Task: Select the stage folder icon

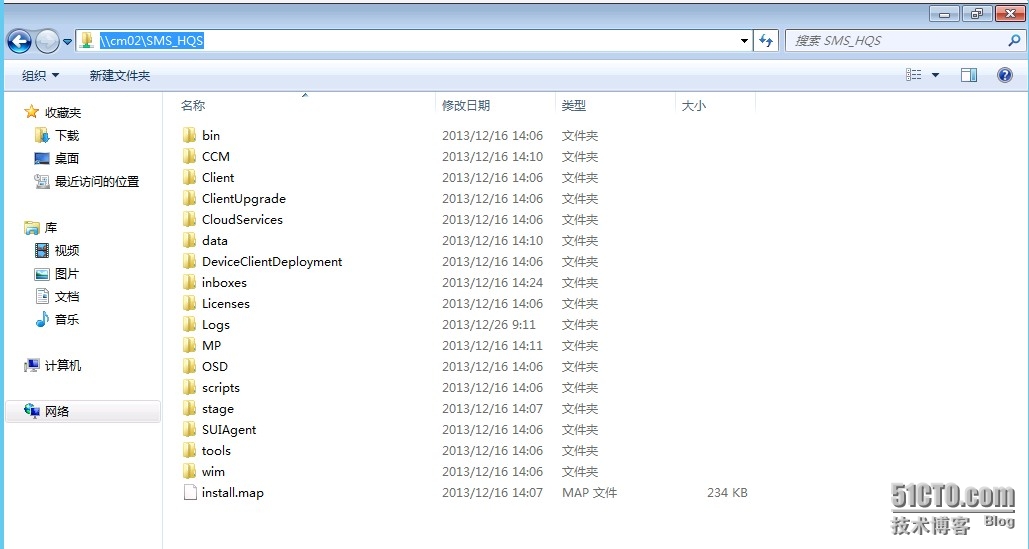Action: [x=189, y=408]
